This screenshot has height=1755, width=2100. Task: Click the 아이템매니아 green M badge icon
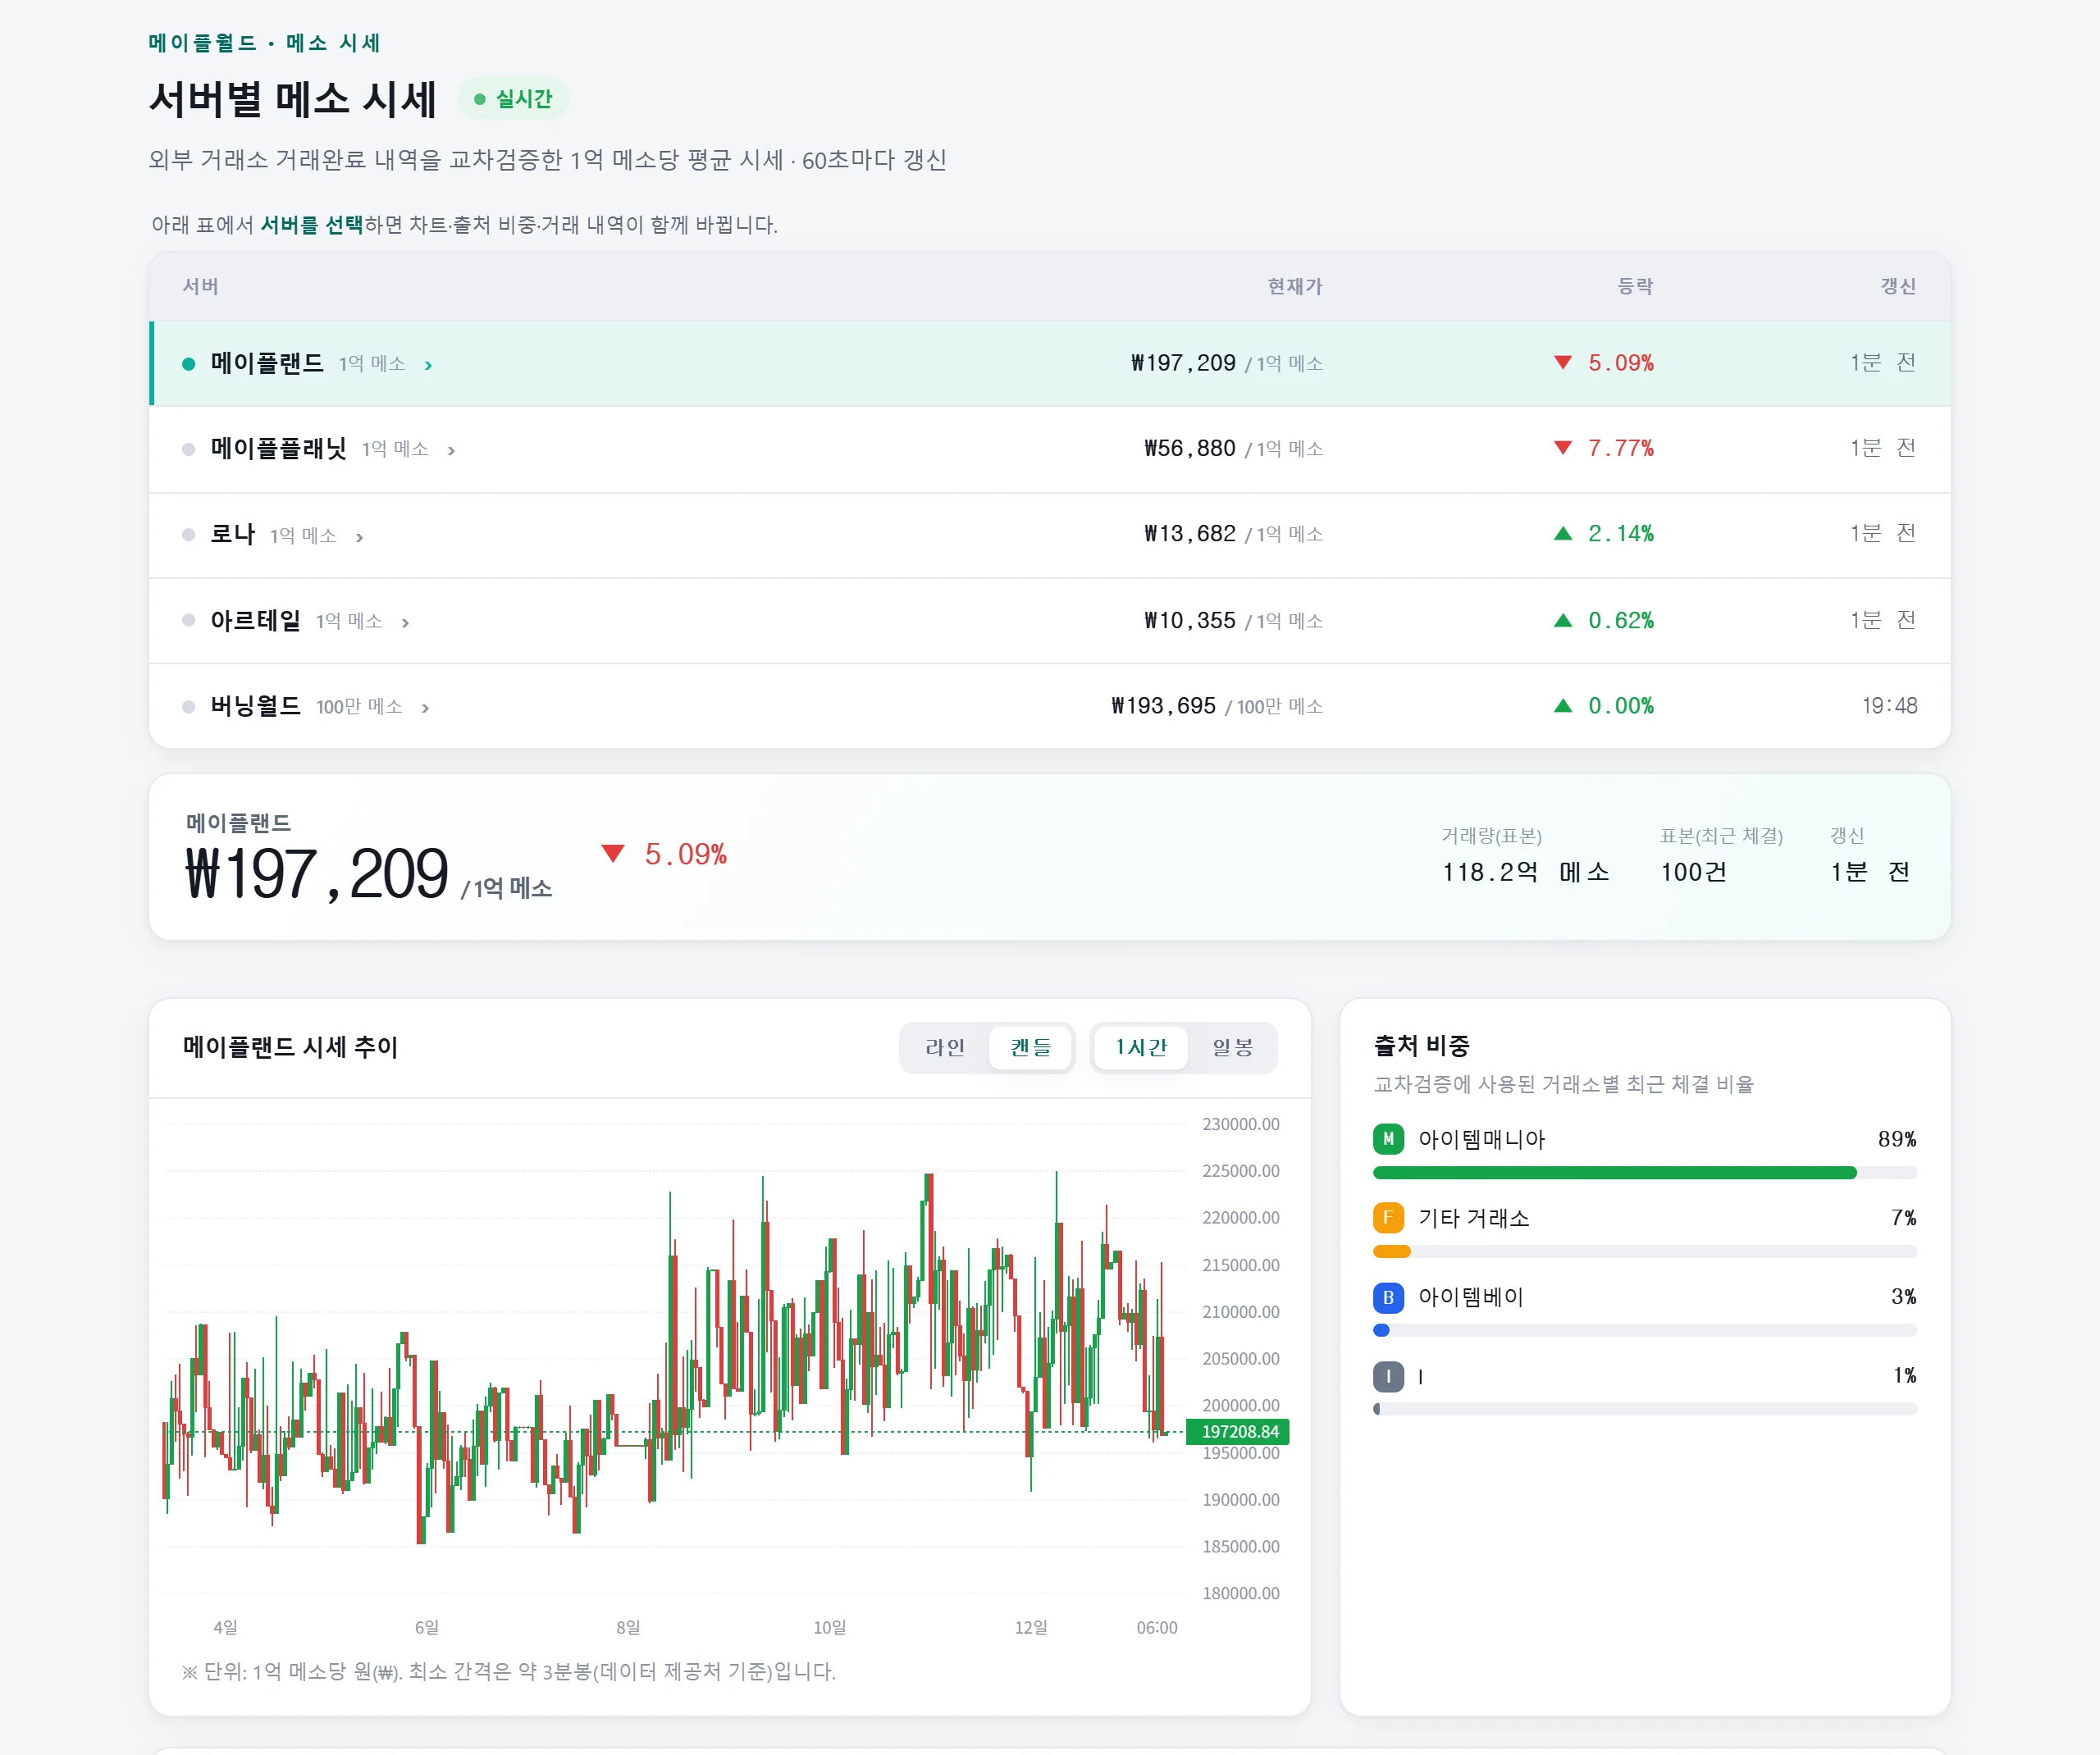(1388, 1139)
